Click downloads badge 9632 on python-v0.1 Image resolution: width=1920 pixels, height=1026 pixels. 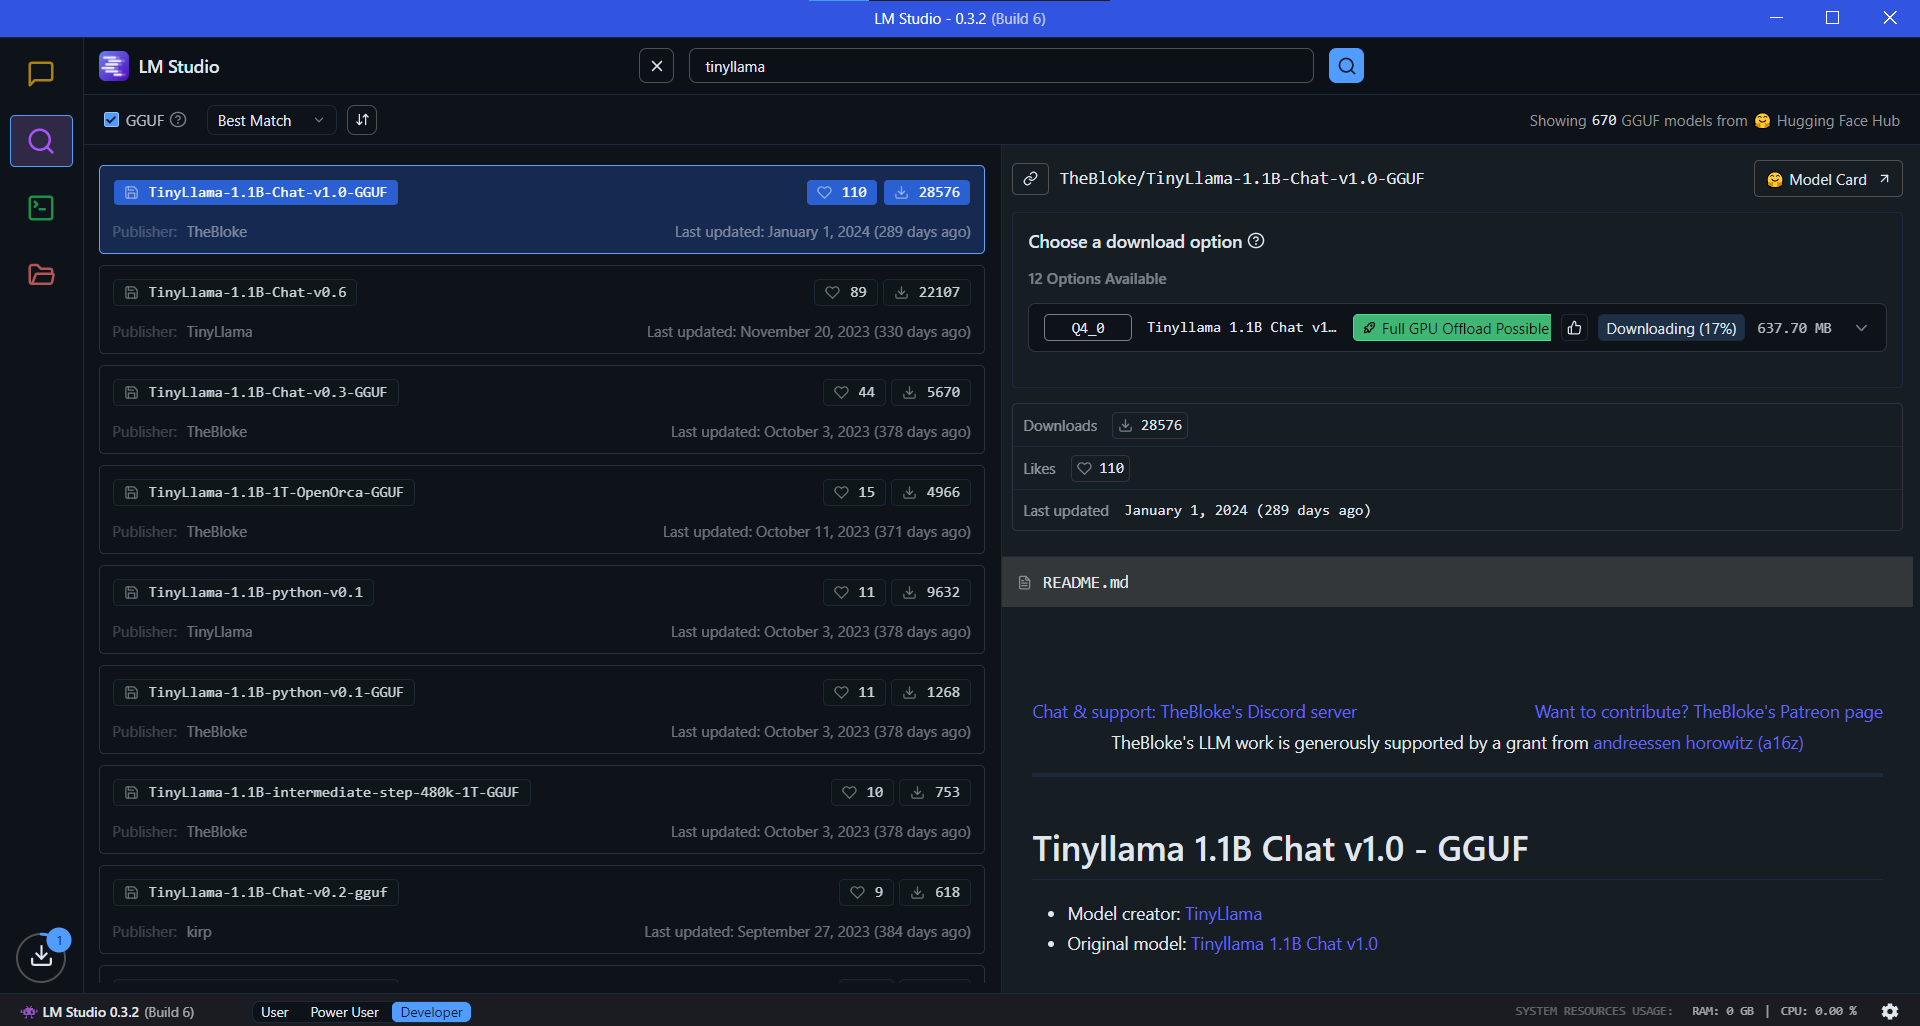click(931, 592)
